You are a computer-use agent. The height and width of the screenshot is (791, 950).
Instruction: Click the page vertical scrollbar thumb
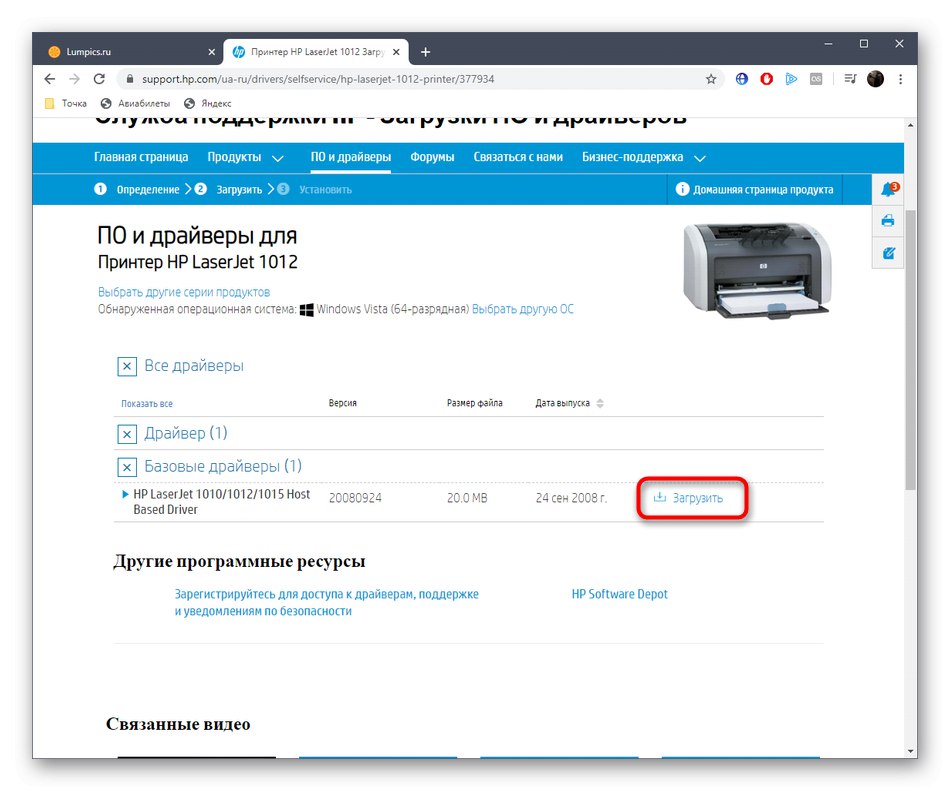(x=910, y=349)
